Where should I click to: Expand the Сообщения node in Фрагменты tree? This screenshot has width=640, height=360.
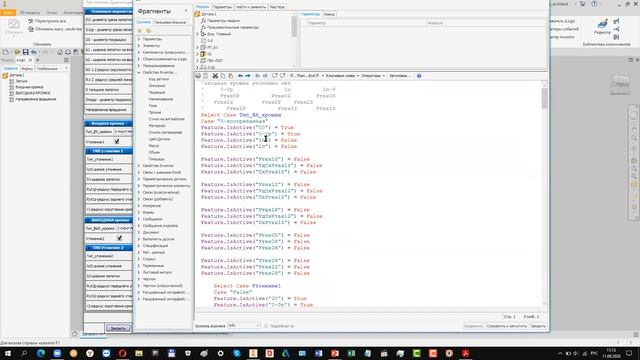click(x=139, y=219)
